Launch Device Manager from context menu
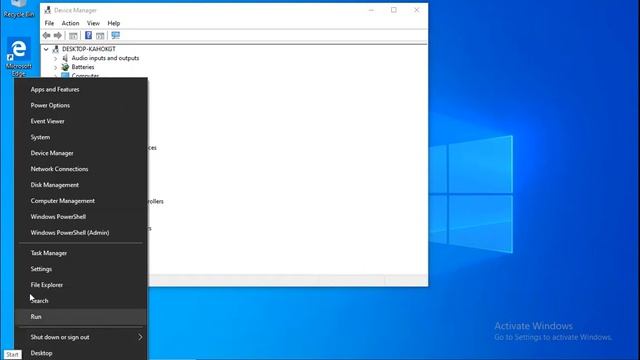Image resolution: width=640 pixels, height=360 pixels. (81, 153)
